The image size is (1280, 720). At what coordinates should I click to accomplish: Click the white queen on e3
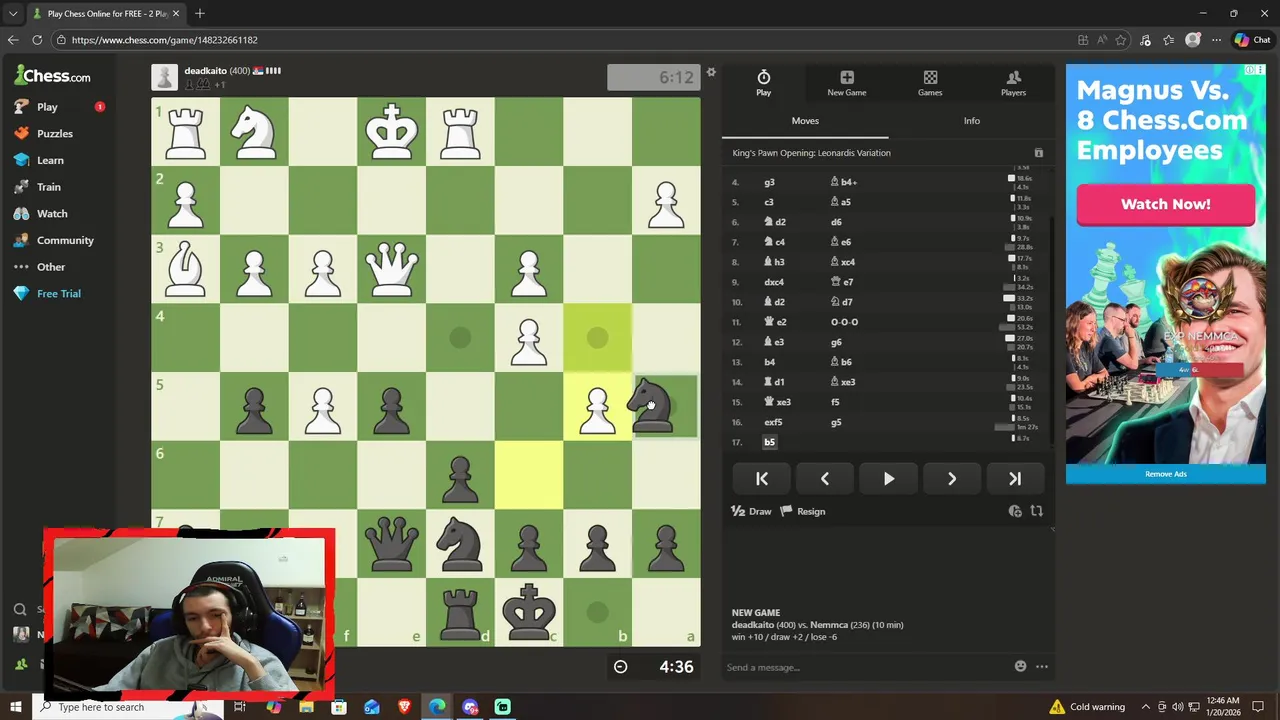coord(391,269)
